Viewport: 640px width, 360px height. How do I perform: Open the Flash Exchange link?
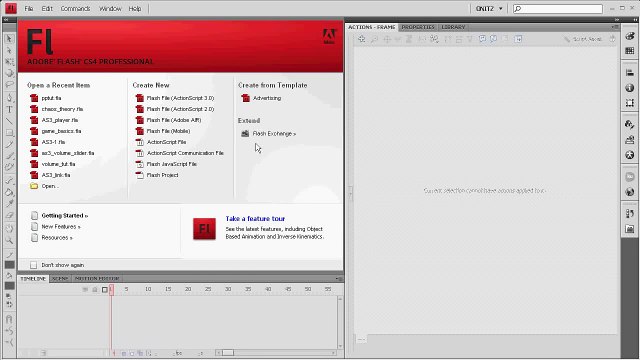(274, 133)
